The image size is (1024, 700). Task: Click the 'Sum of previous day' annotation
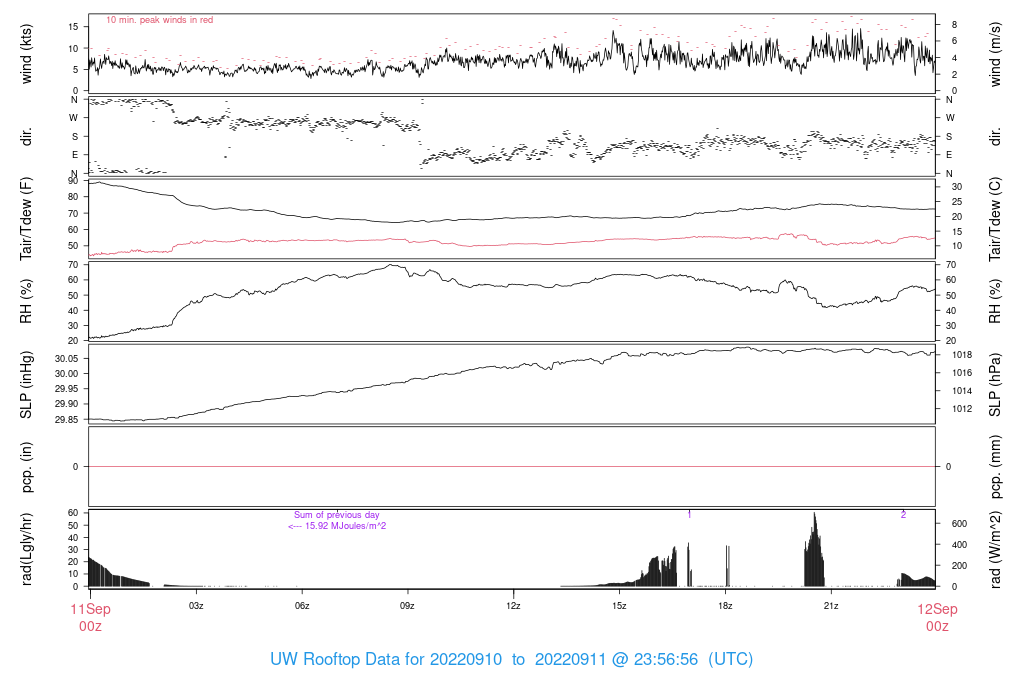click(x=336, y=515)
